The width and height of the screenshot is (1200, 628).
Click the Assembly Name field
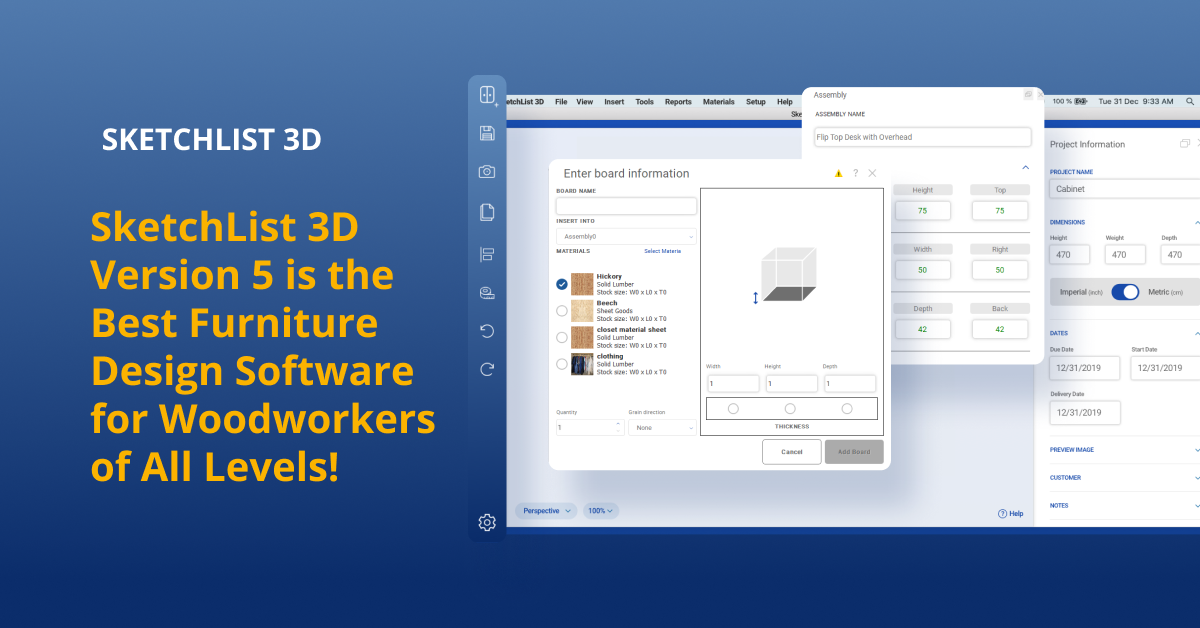click(922, 137)
